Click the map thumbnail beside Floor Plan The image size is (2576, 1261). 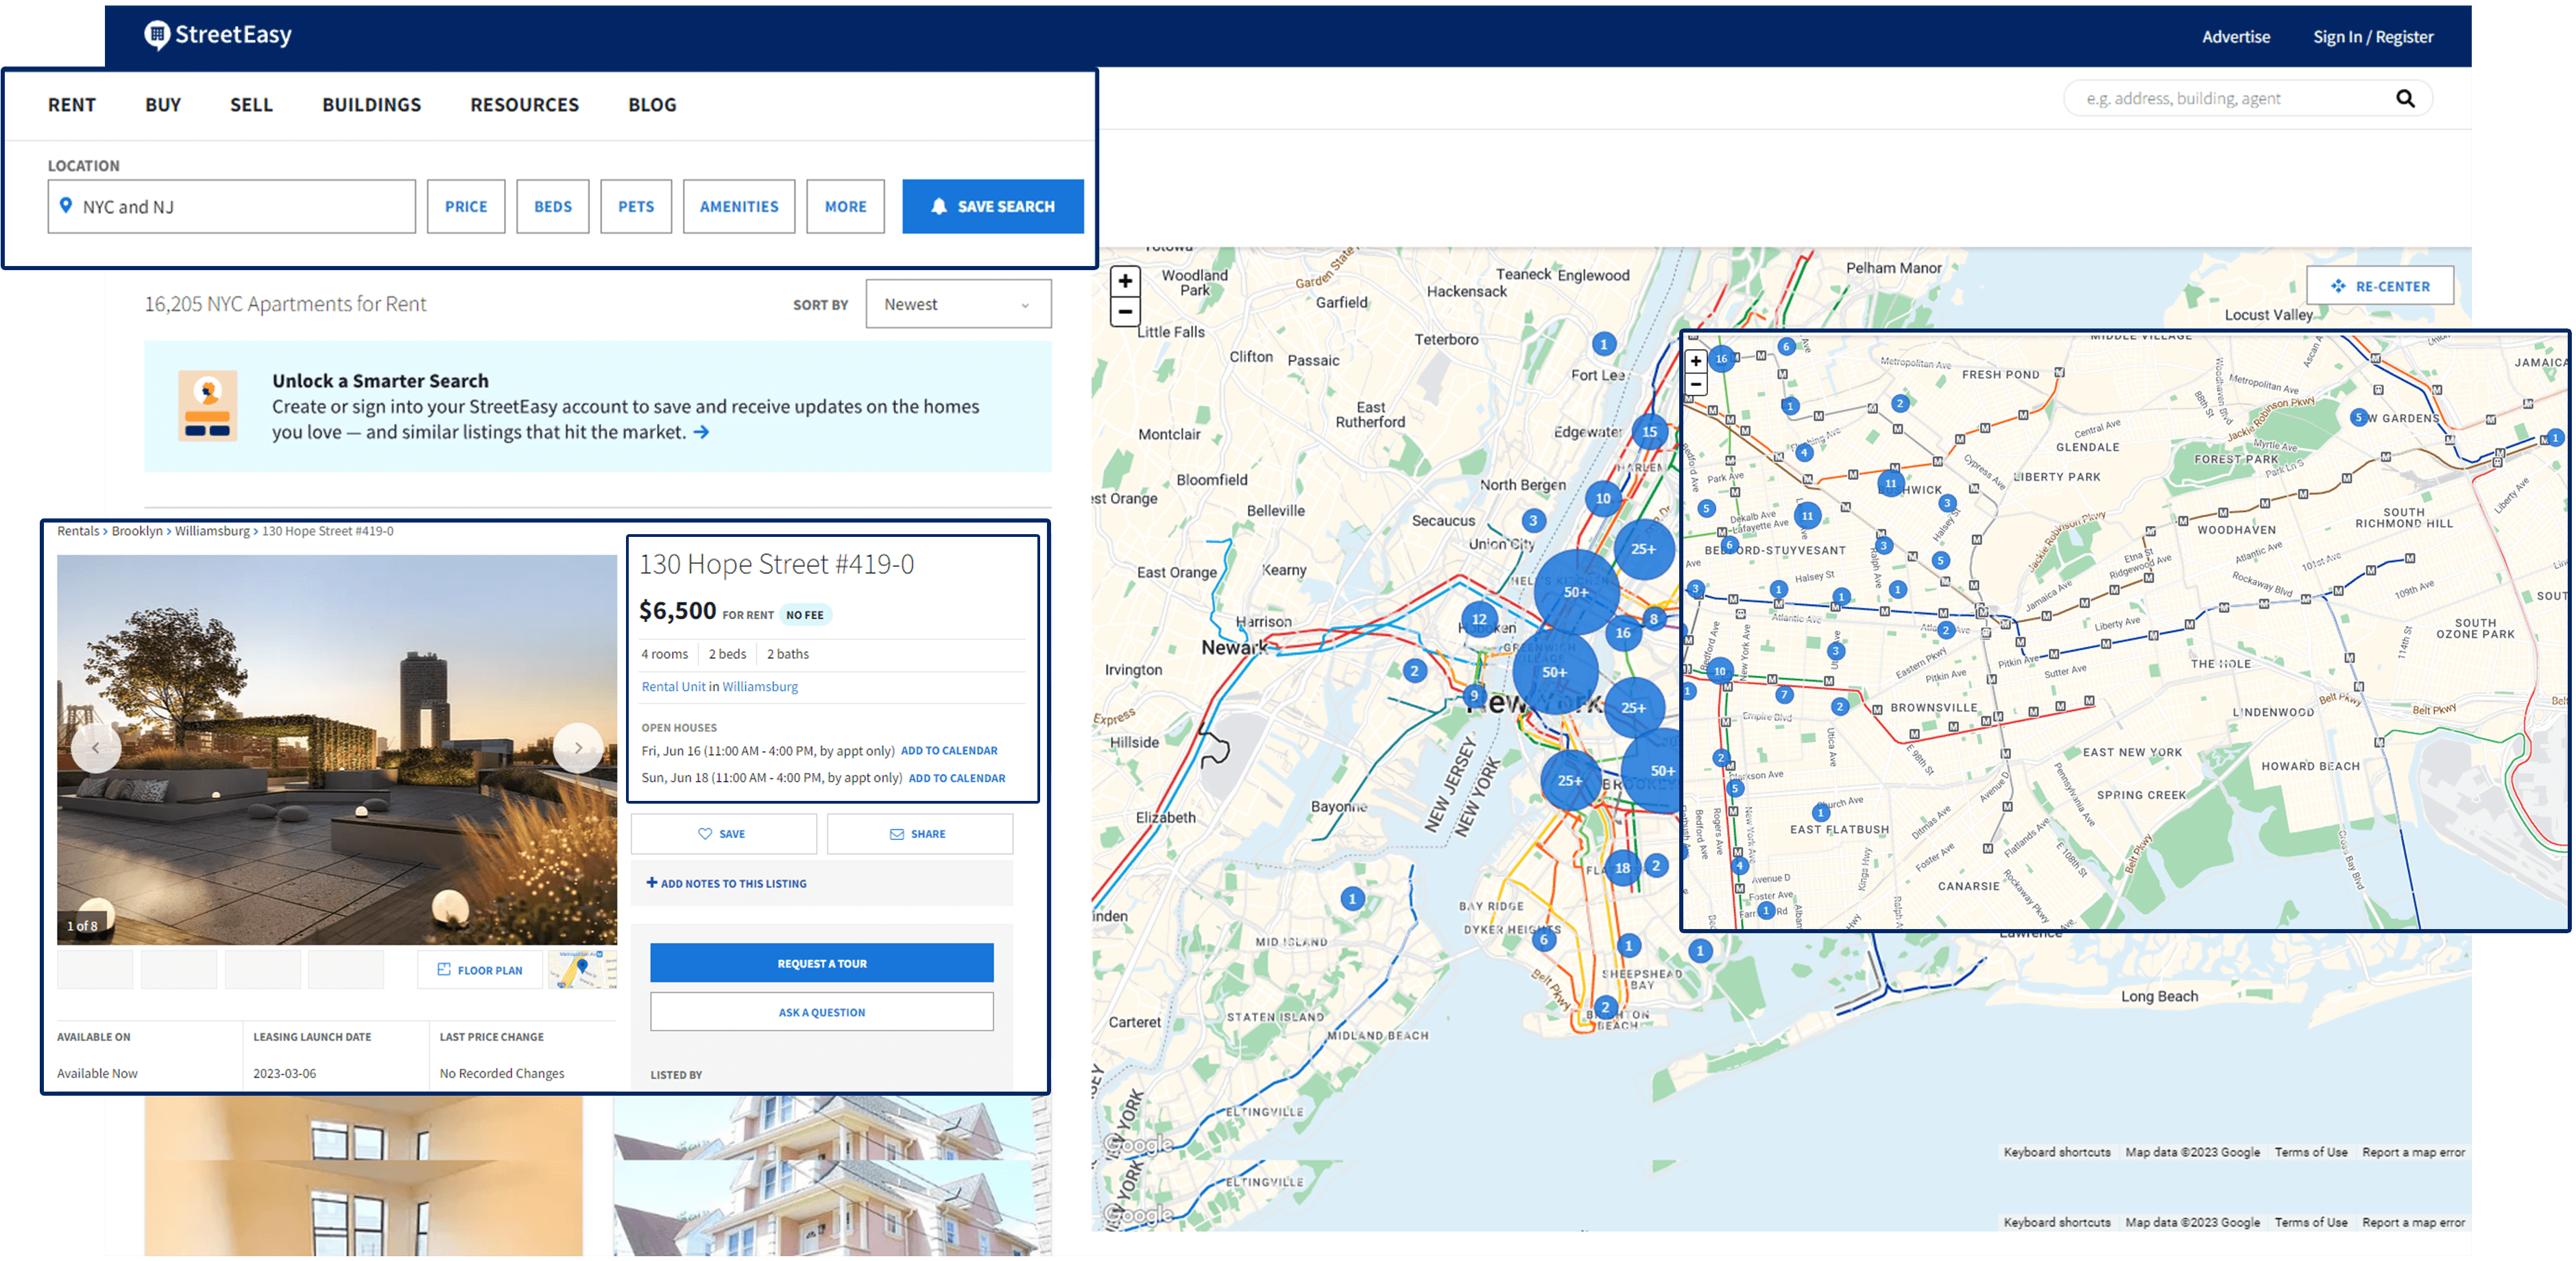(x=583, y=970)
